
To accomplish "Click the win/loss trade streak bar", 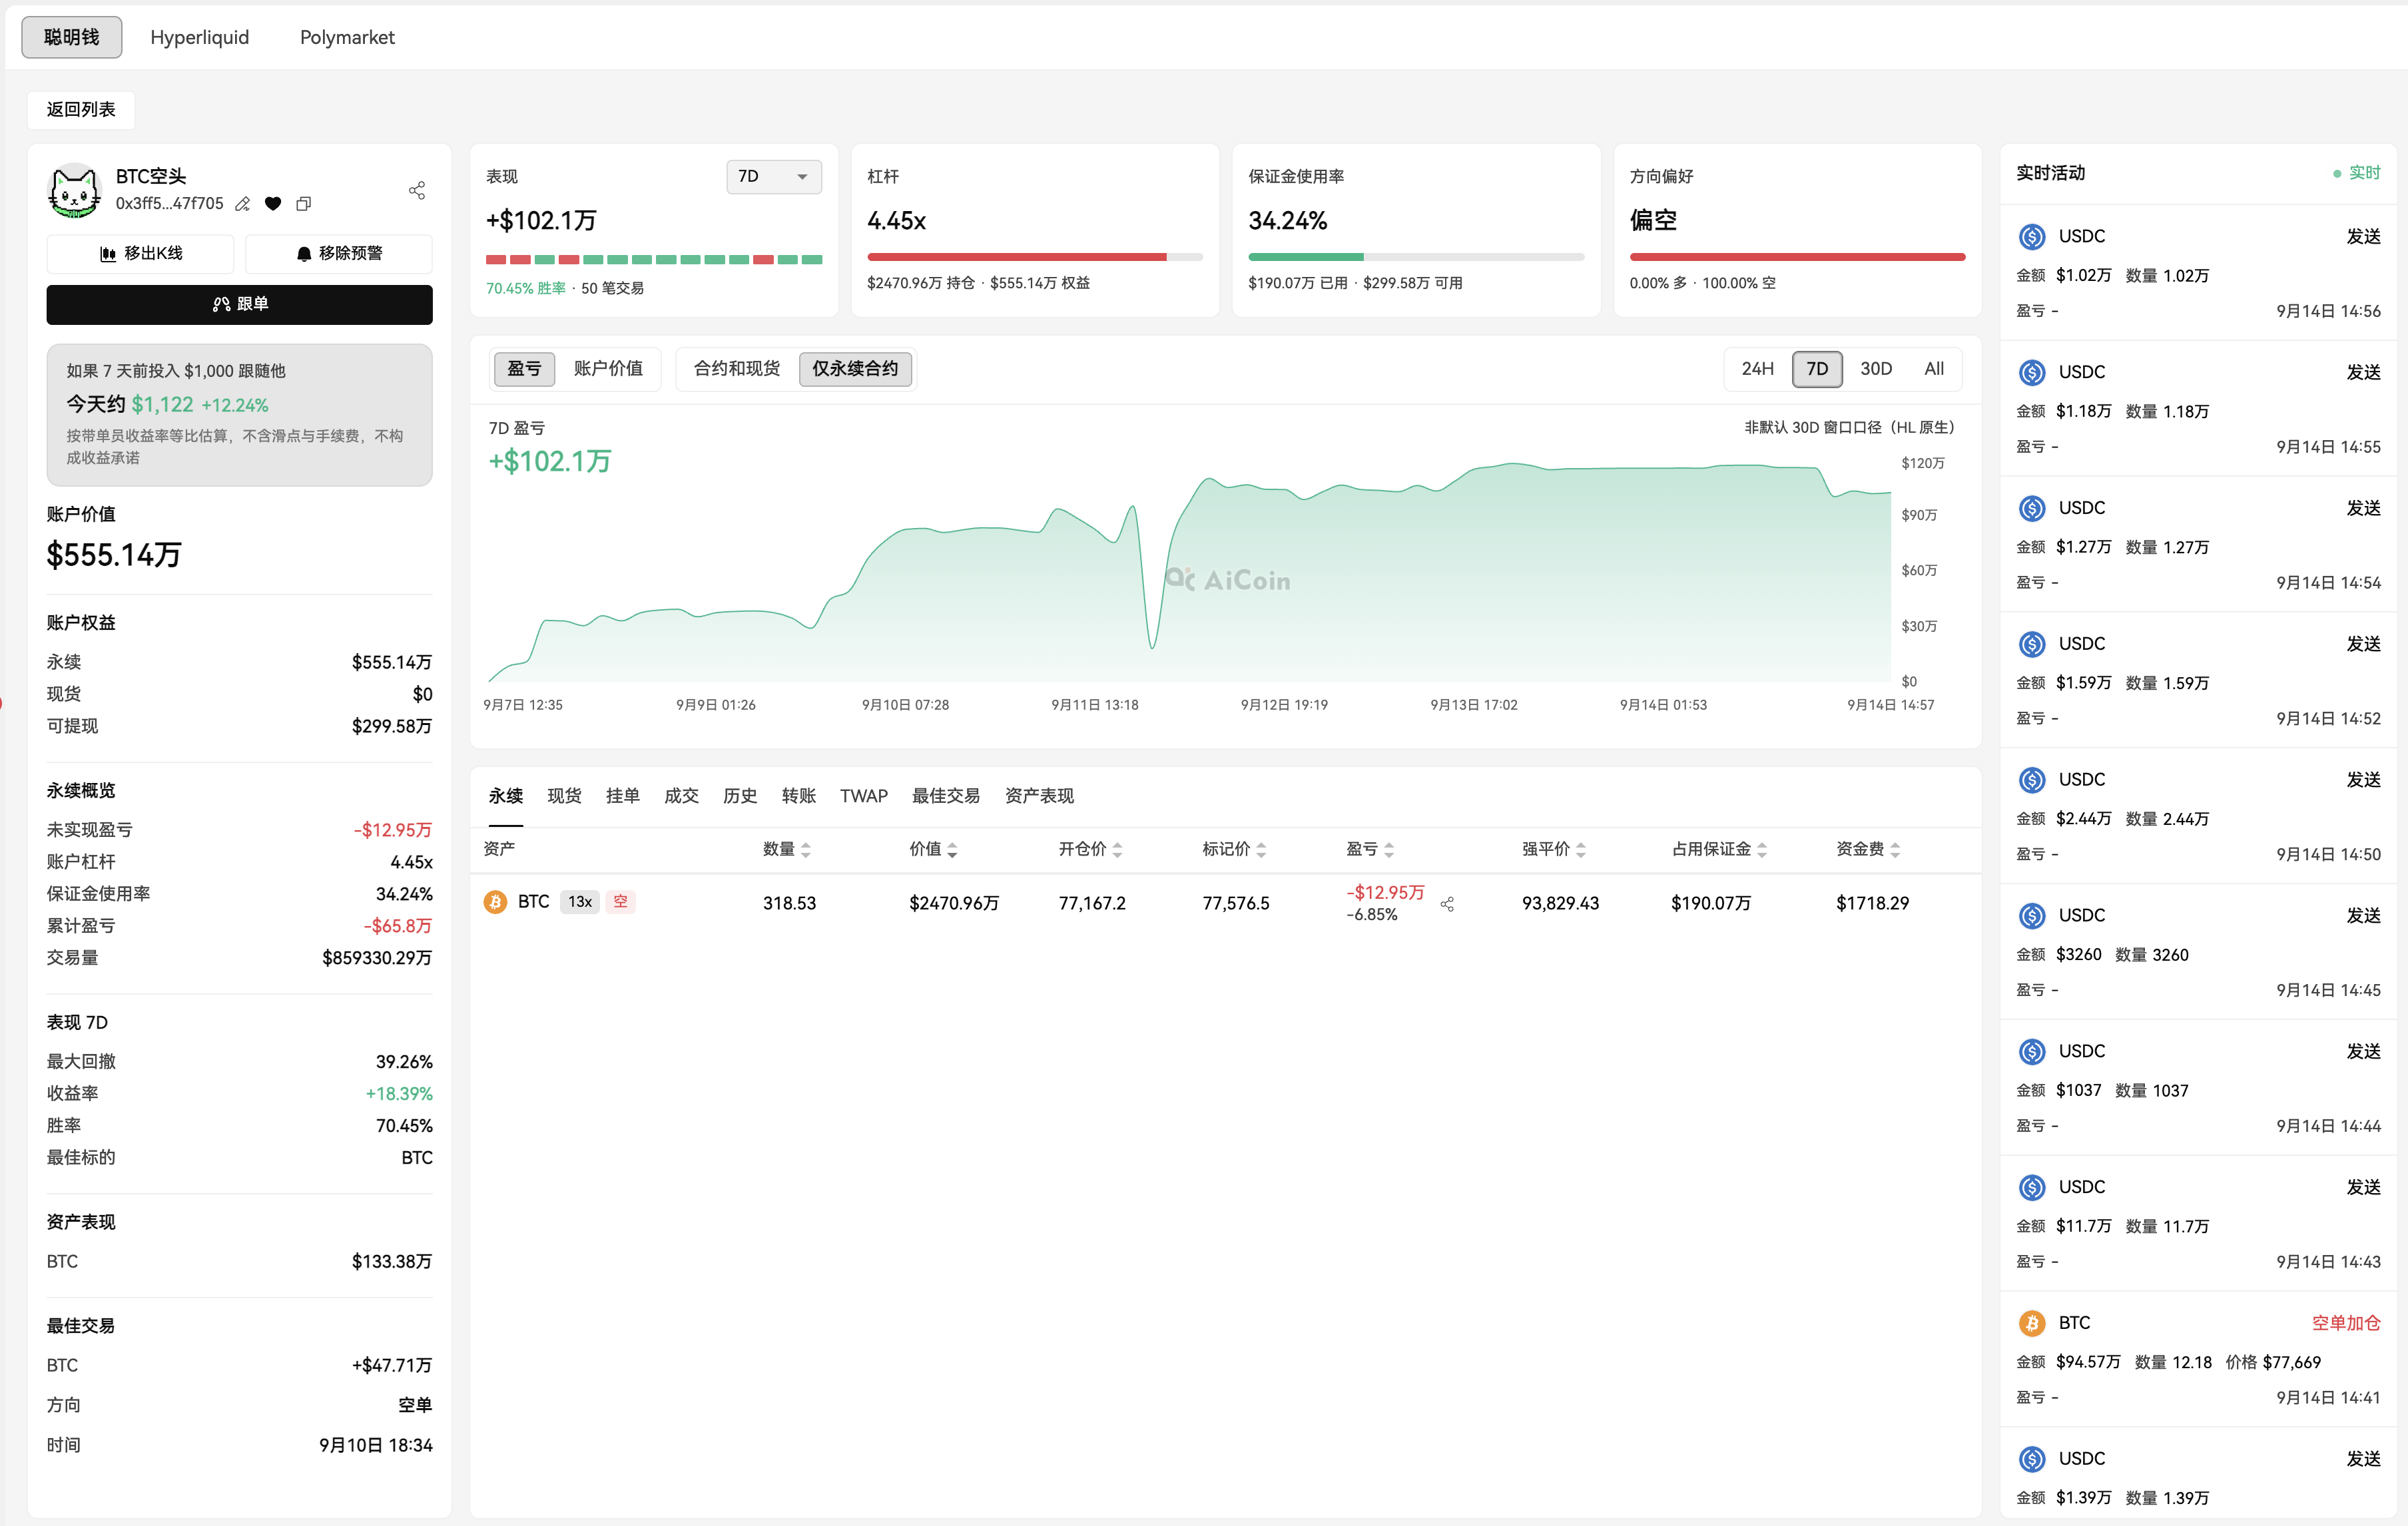I will [654, 260].
